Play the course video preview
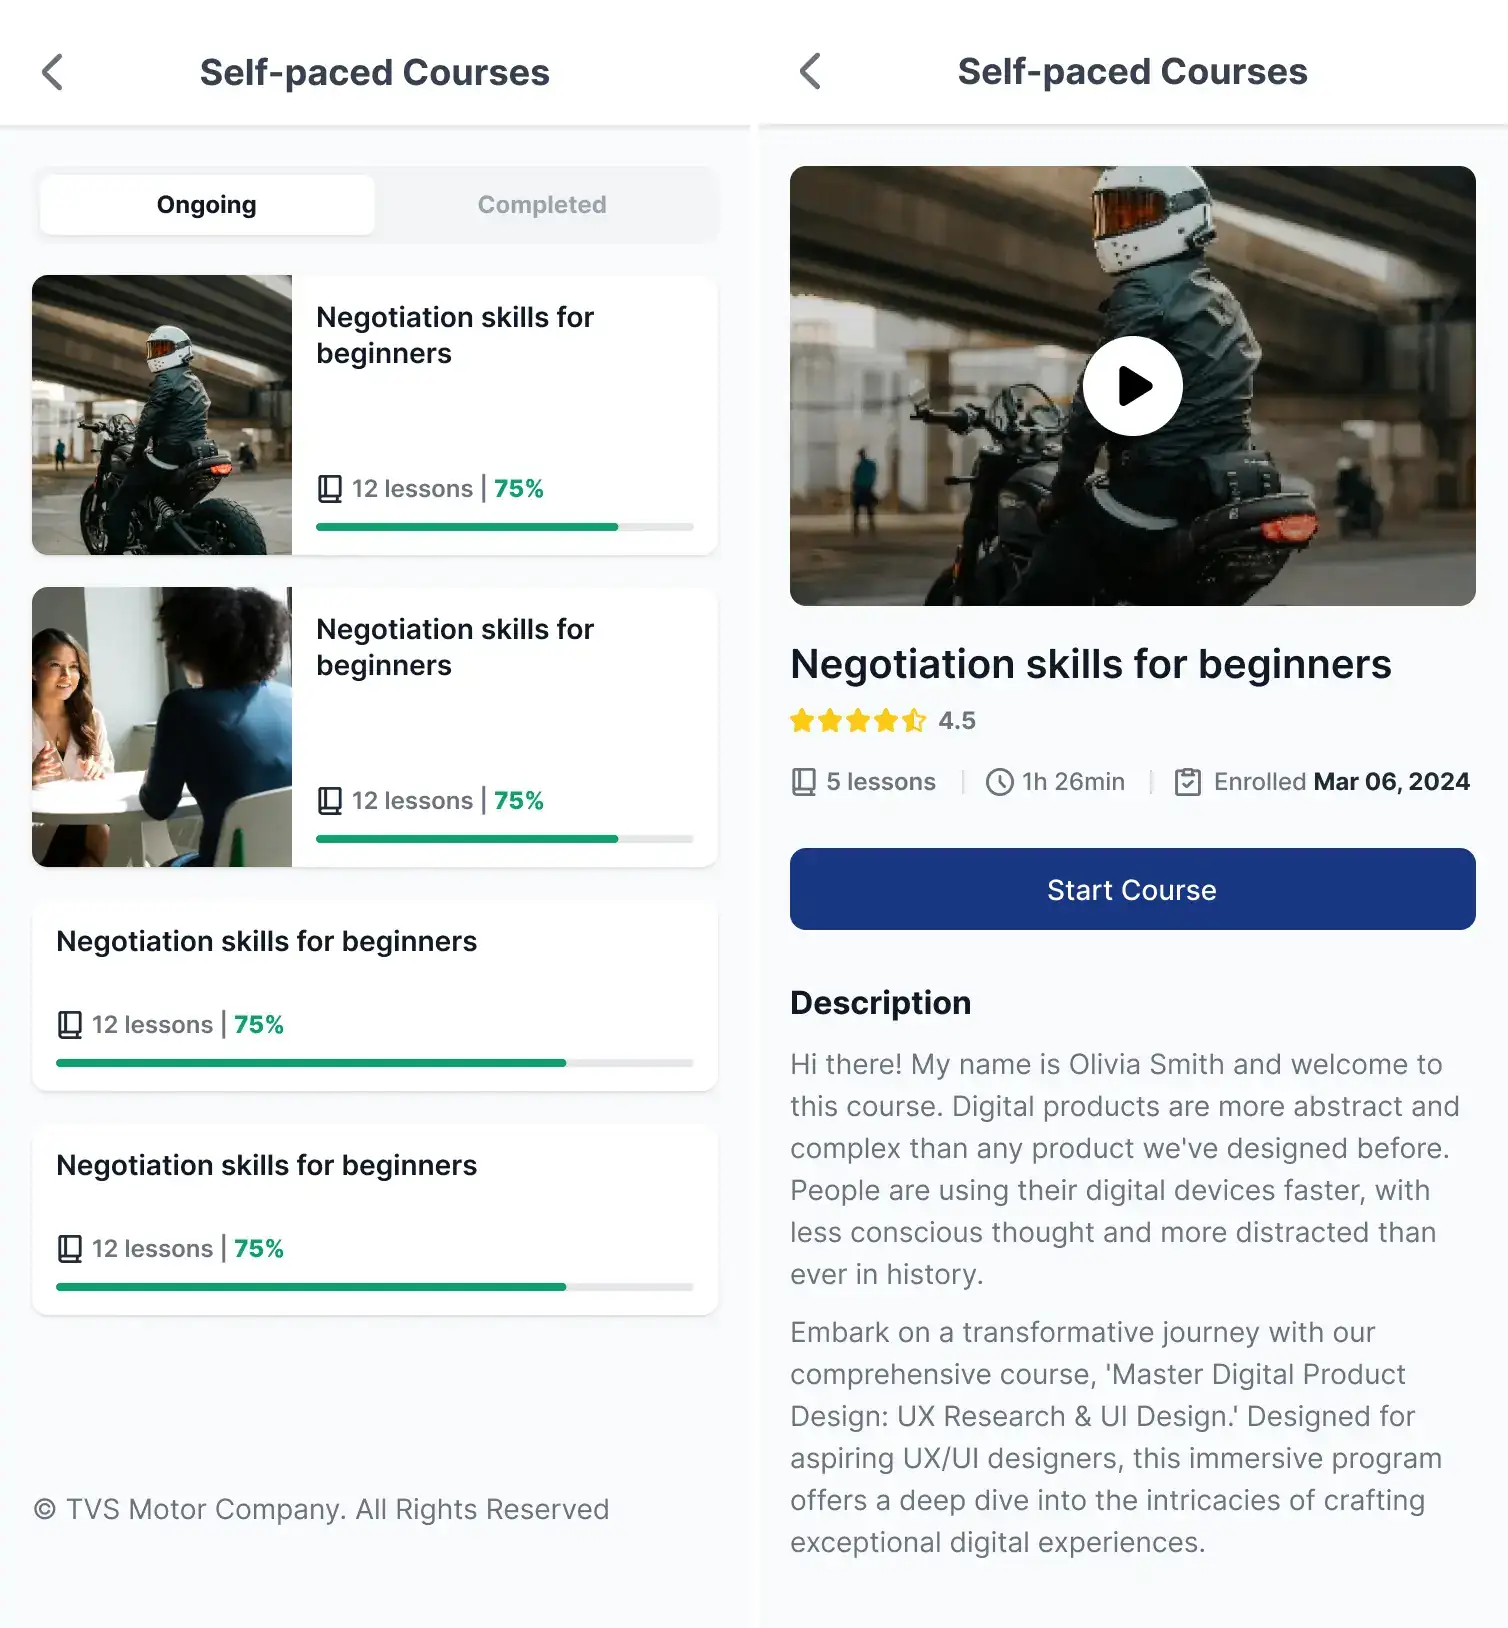Image resolution: width=1508 pixels, height=1628 pixels. (1132, 386)
